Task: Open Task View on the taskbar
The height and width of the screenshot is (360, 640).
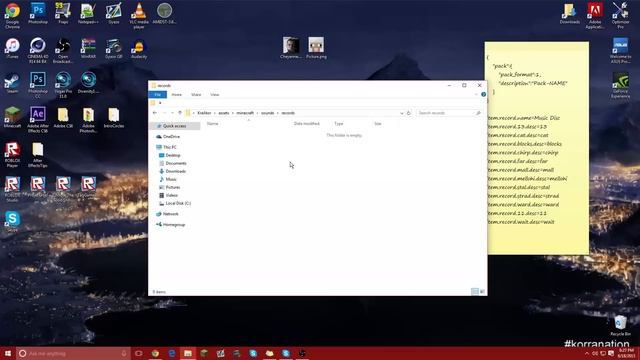Action: coord(139,353)
